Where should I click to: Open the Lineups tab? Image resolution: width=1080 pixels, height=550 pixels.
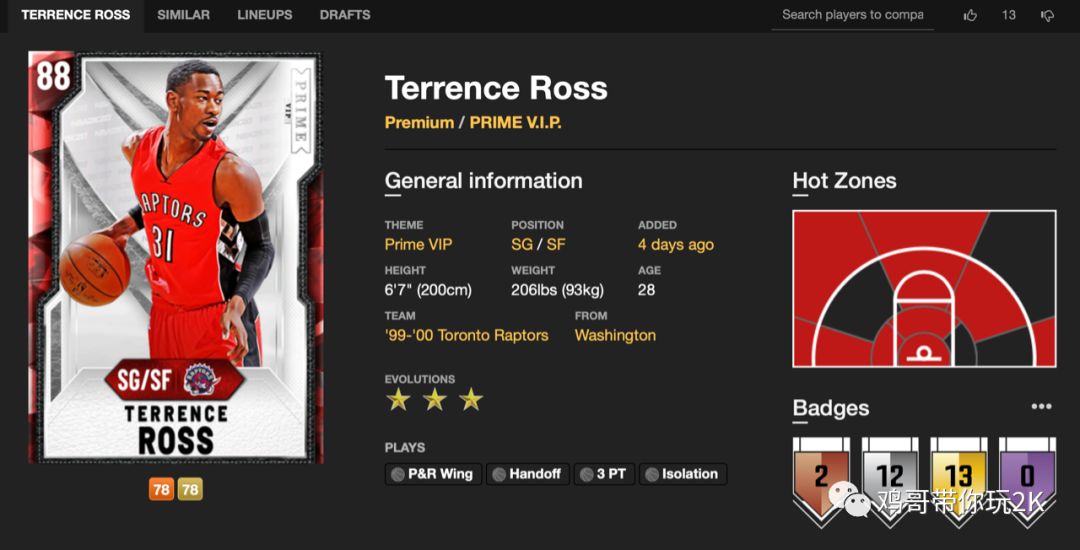pyautogui.click(x=265, y=15)
